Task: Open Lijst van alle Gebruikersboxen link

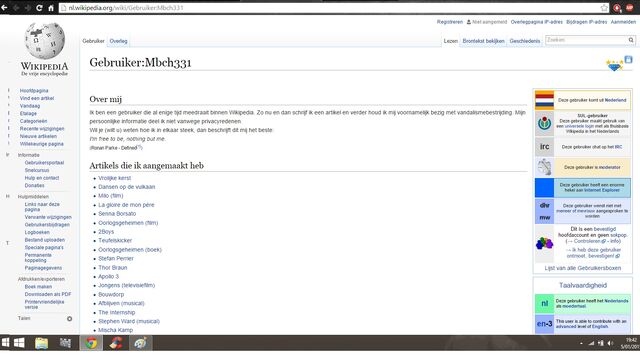Action: pos(582,268)
